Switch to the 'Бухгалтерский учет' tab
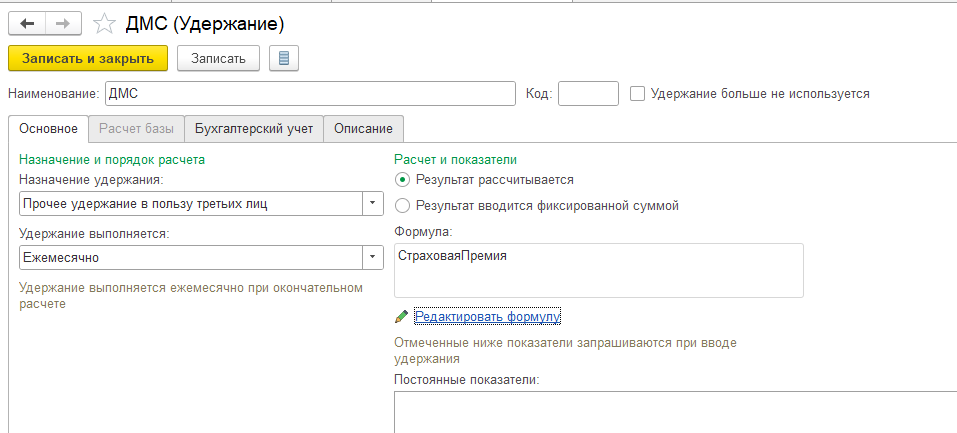The width and height of the screenshot is (957, 433). pos(254,129)
